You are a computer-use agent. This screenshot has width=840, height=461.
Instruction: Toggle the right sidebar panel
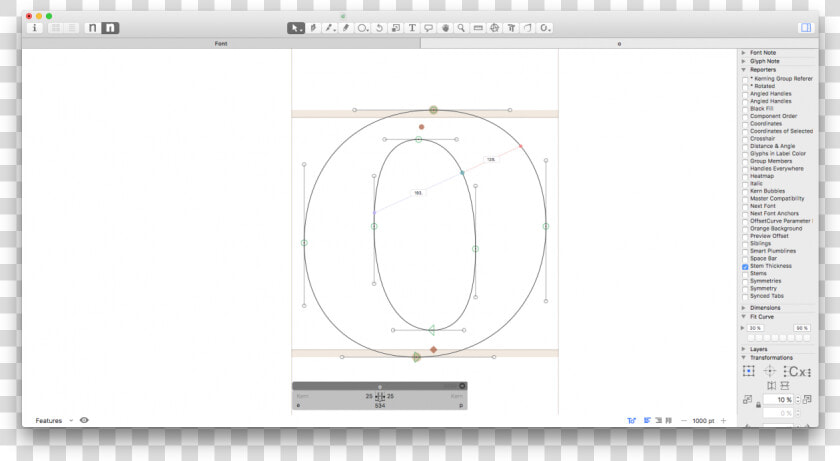click(806, 28)
